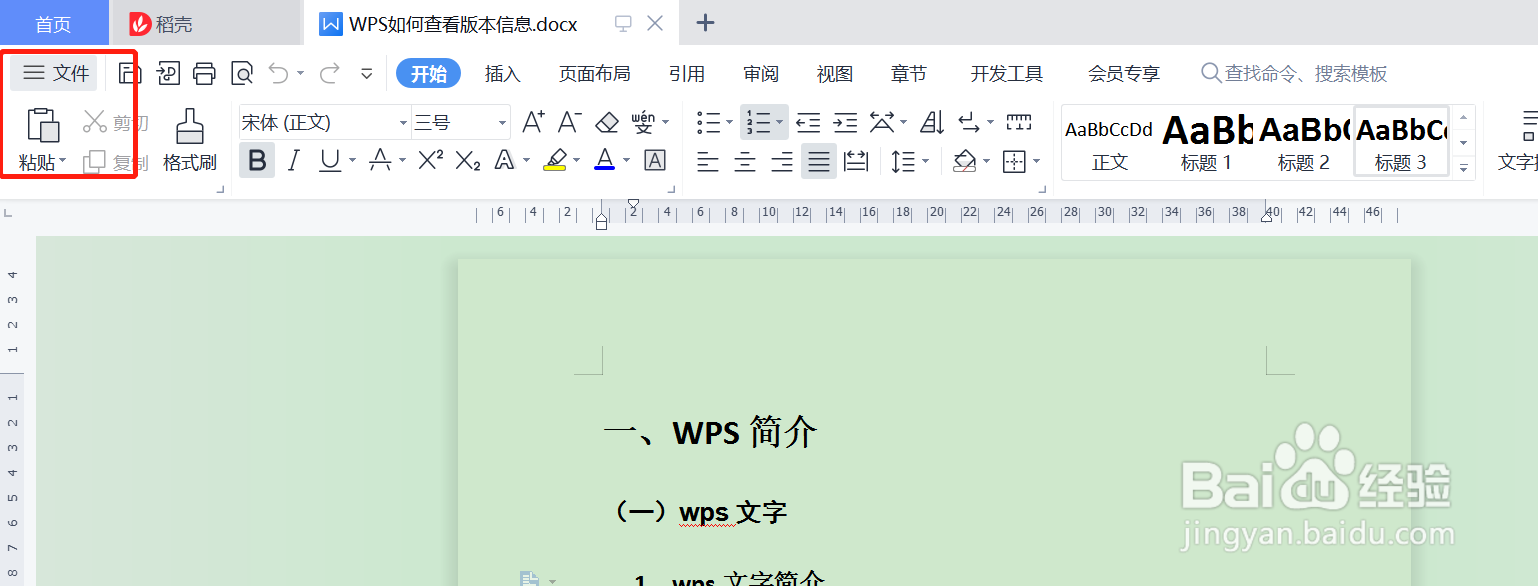Go to the 首页 tab
Screen dimensions: 1538x586
coord(53,24)
